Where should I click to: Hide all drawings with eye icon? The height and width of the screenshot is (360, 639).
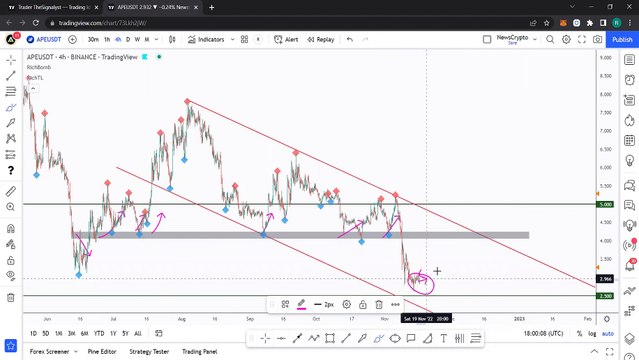(11, 276)
